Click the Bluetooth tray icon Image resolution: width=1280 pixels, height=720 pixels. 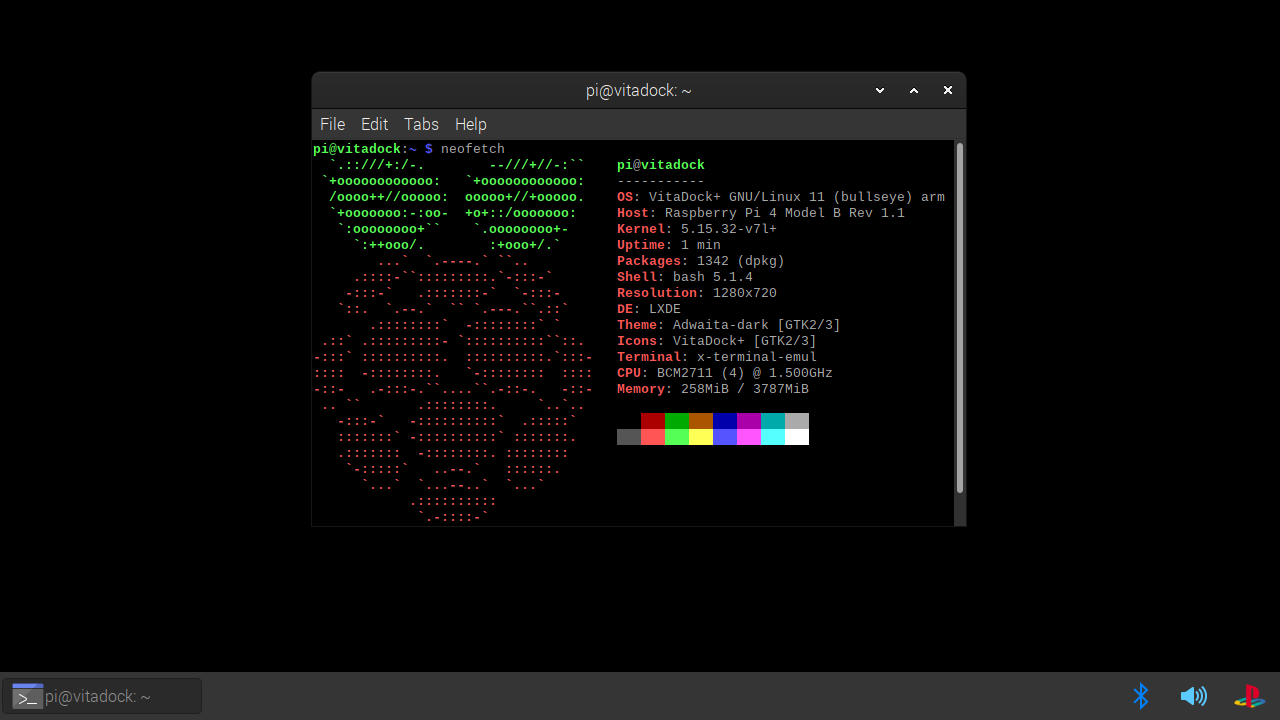pyautogui.click(x=1140, y=696)
